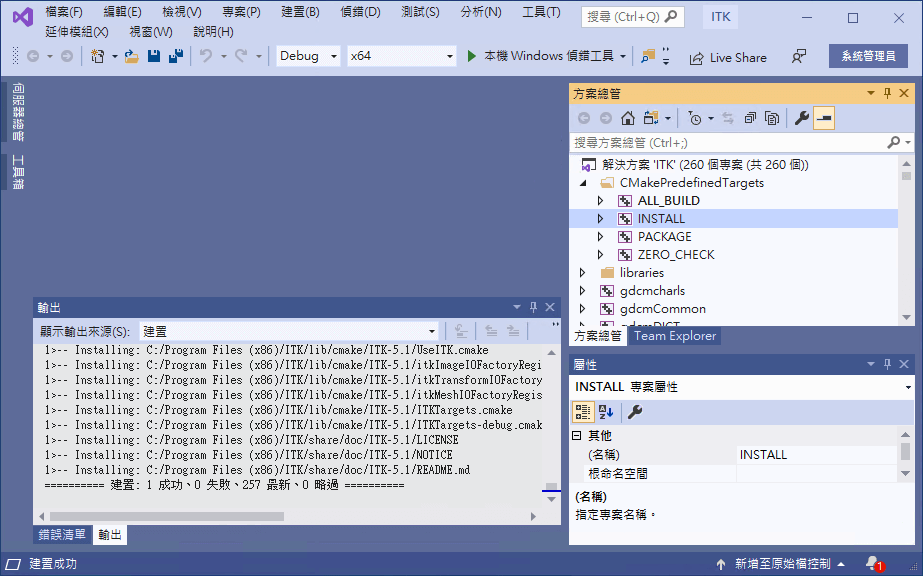Viewport: 923px width, 576px height.
Task: Click the status bar output window icon
Action: click(x=13, y=564)
